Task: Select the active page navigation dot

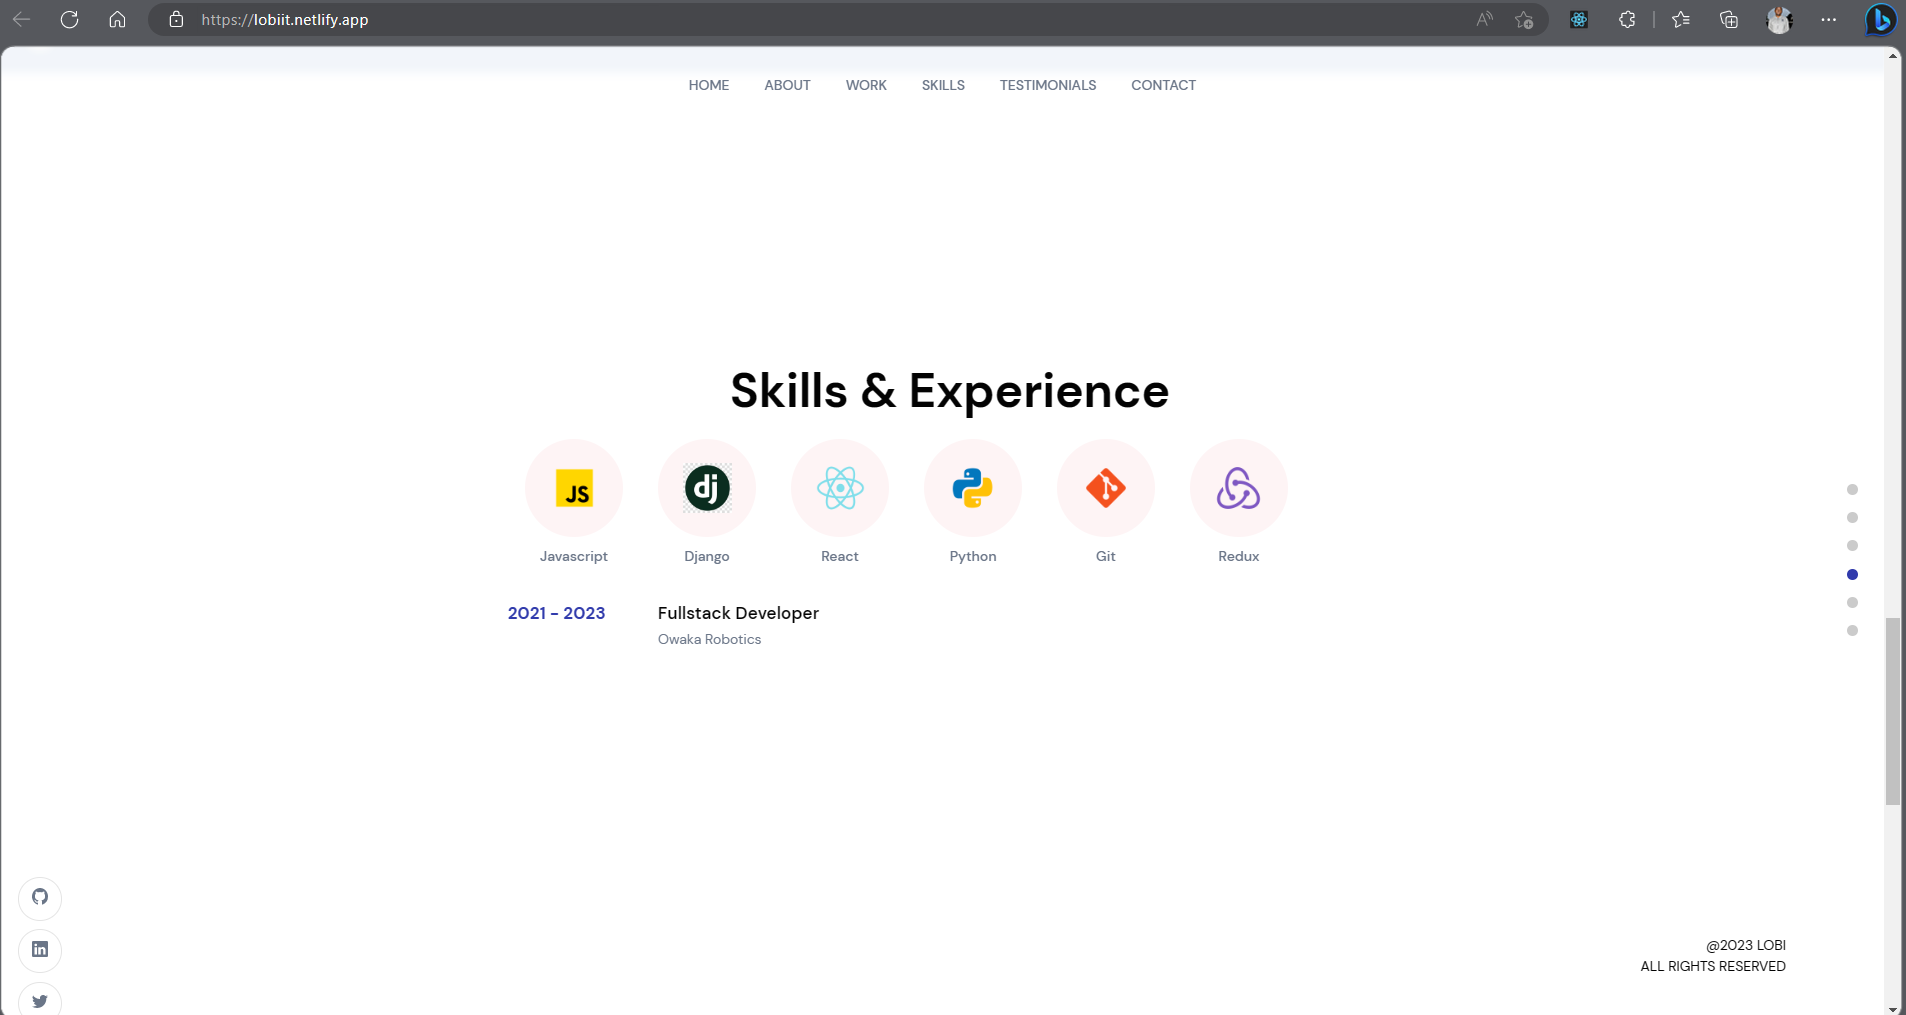Action: pyautogui.click(x=1853, y=574)
